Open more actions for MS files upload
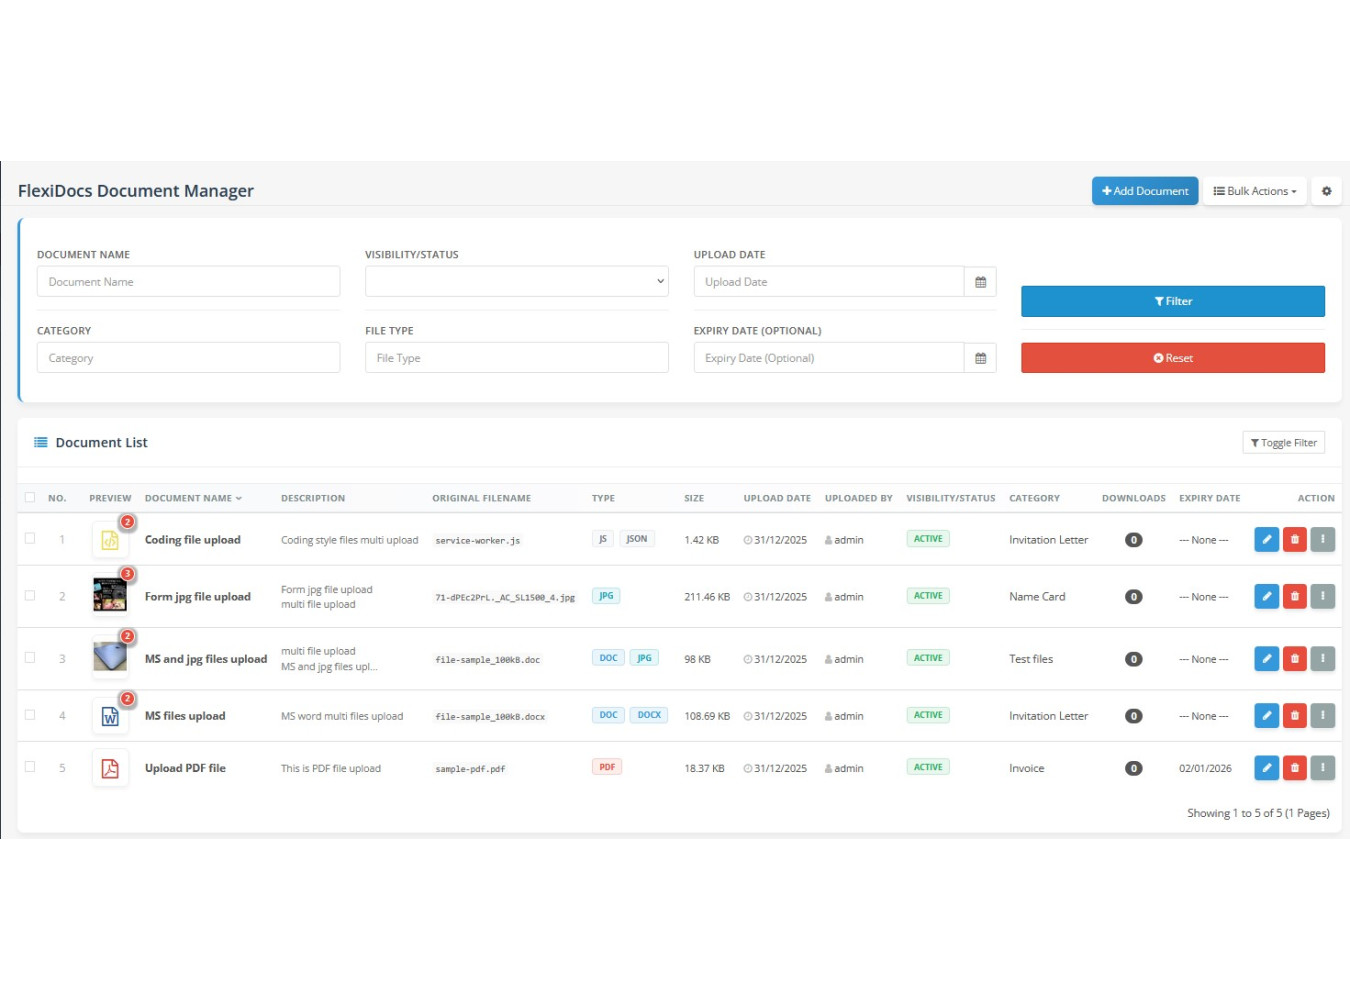Image resolution: width=1350 pixels, height=1000 pixels. coord(1322,715)
